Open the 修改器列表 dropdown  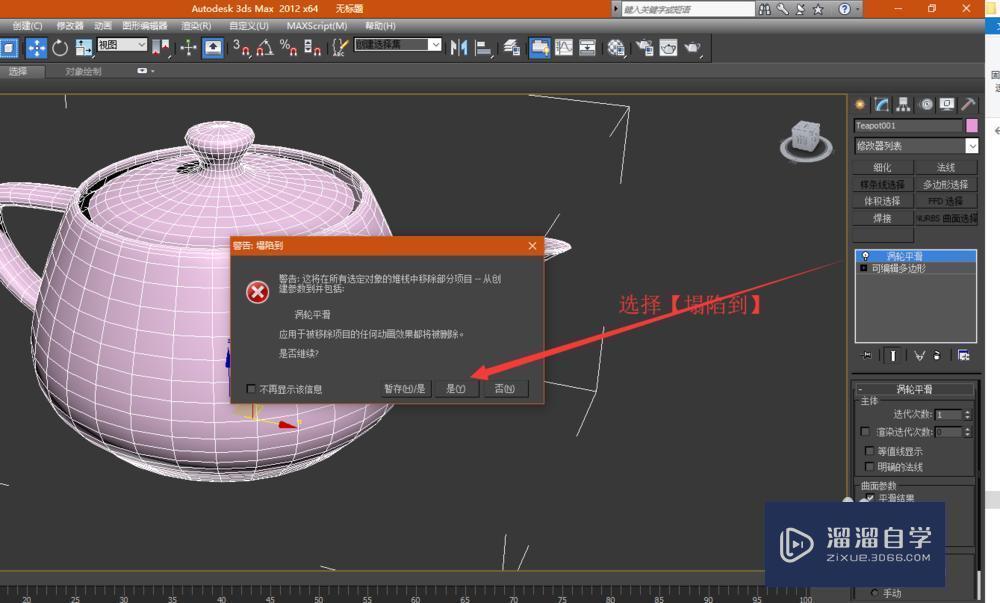910,145
